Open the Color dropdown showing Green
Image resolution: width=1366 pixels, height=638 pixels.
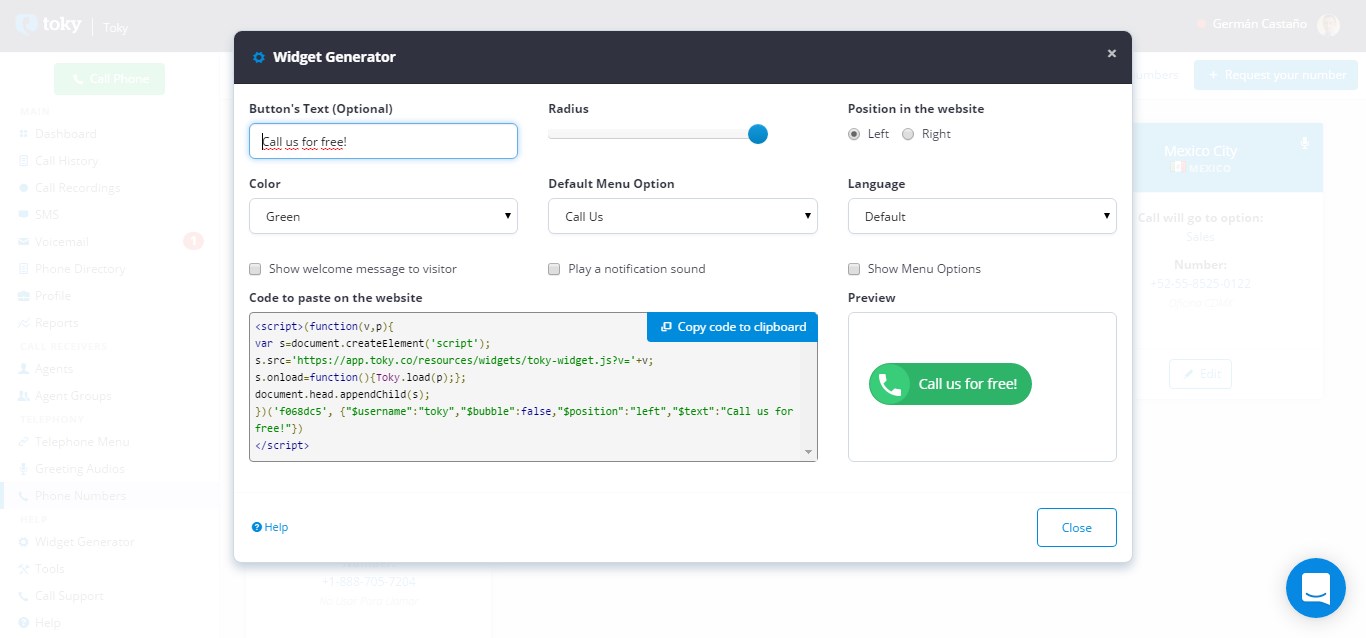383,216
